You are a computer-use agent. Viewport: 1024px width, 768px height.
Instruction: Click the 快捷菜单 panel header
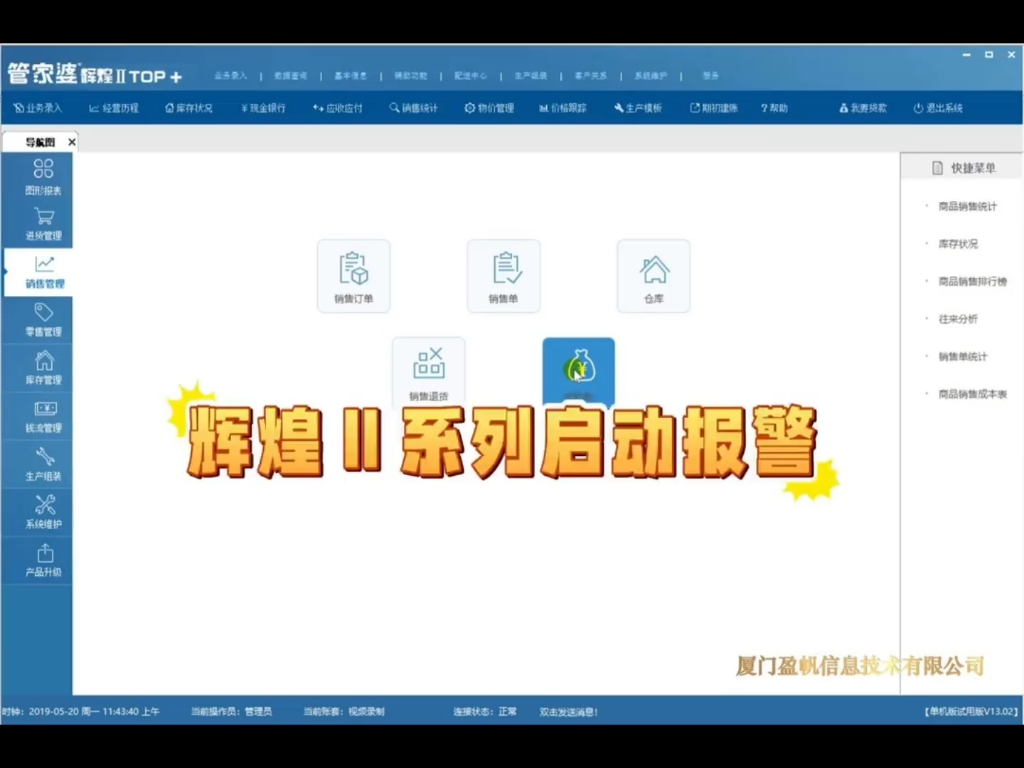963,168
